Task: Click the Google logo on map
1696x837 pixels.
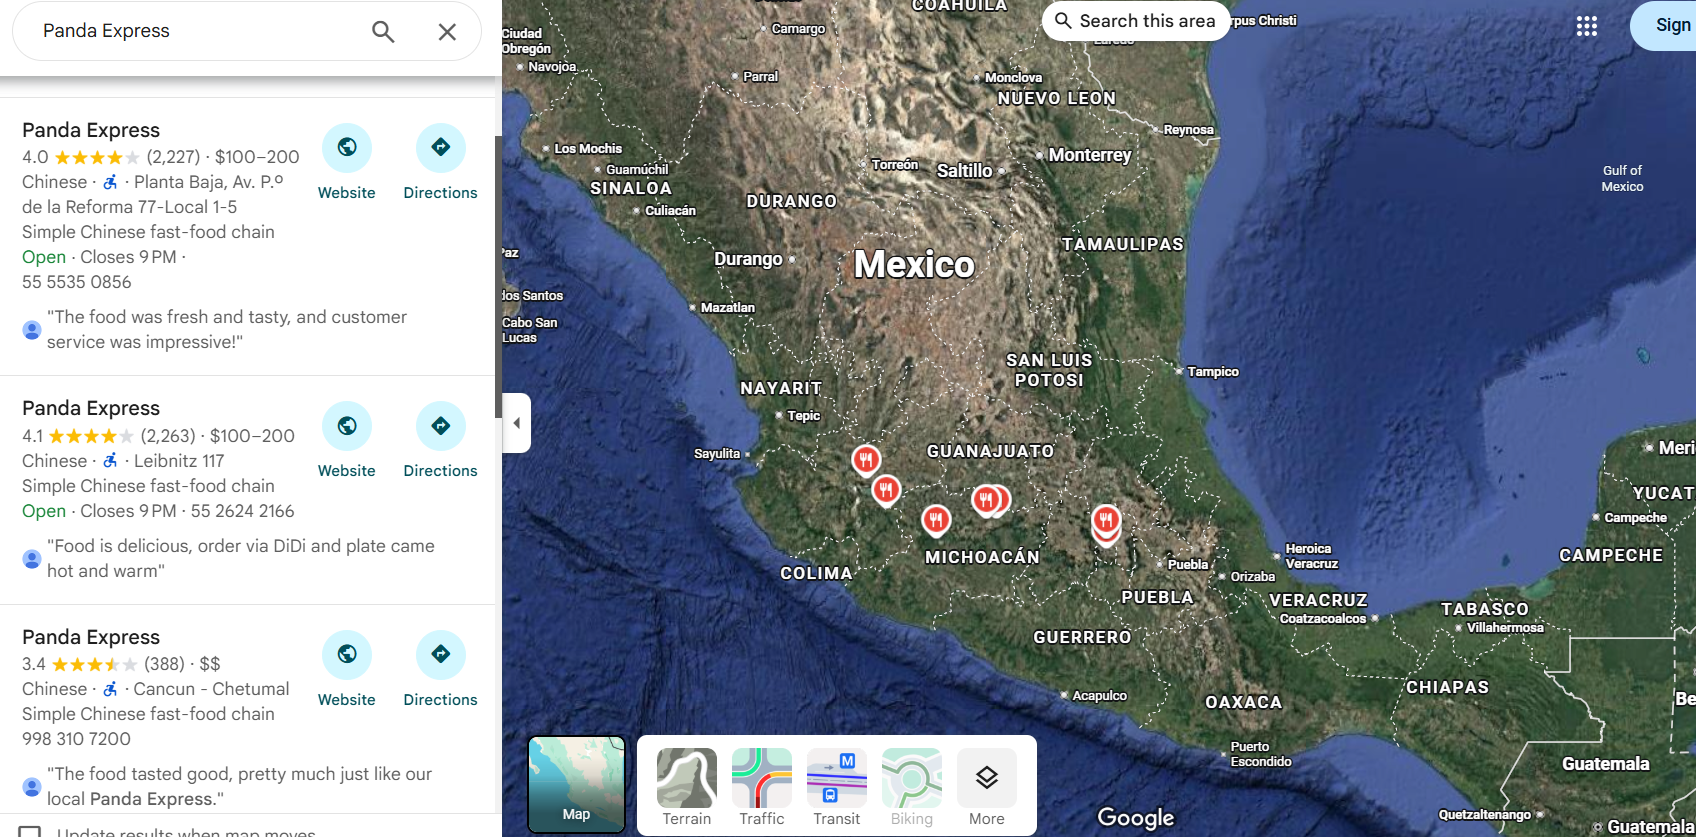Action: [x=1136, y=818]
